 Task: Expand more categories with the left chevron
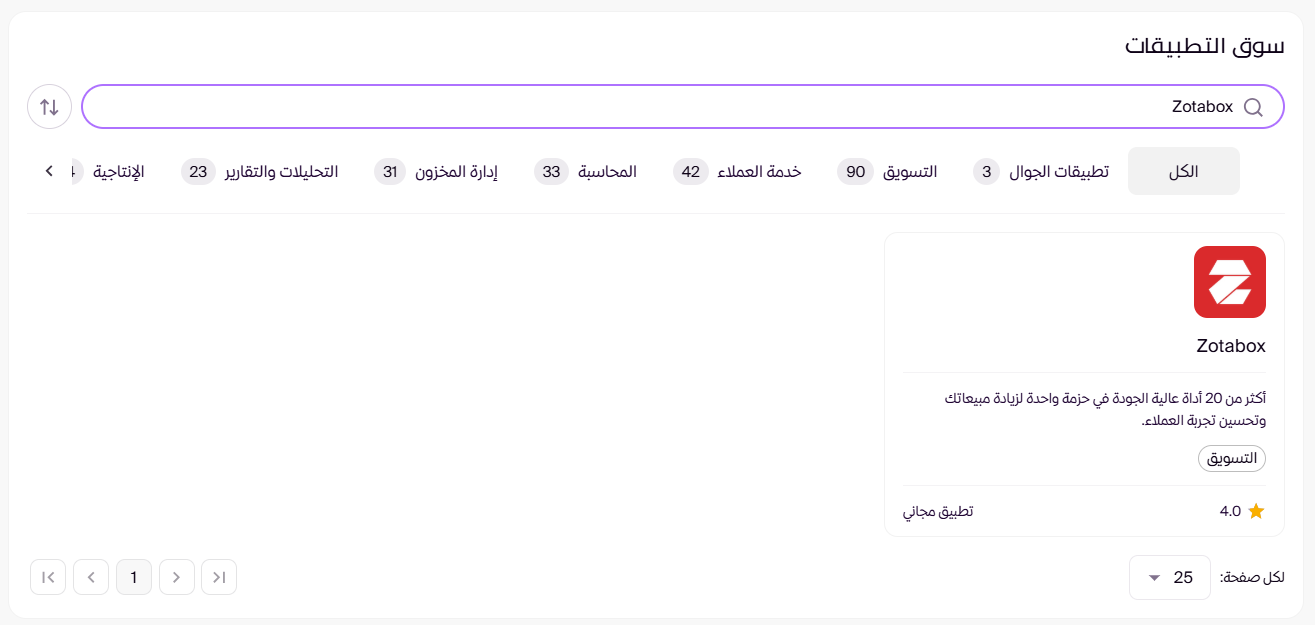click(48, 171)
